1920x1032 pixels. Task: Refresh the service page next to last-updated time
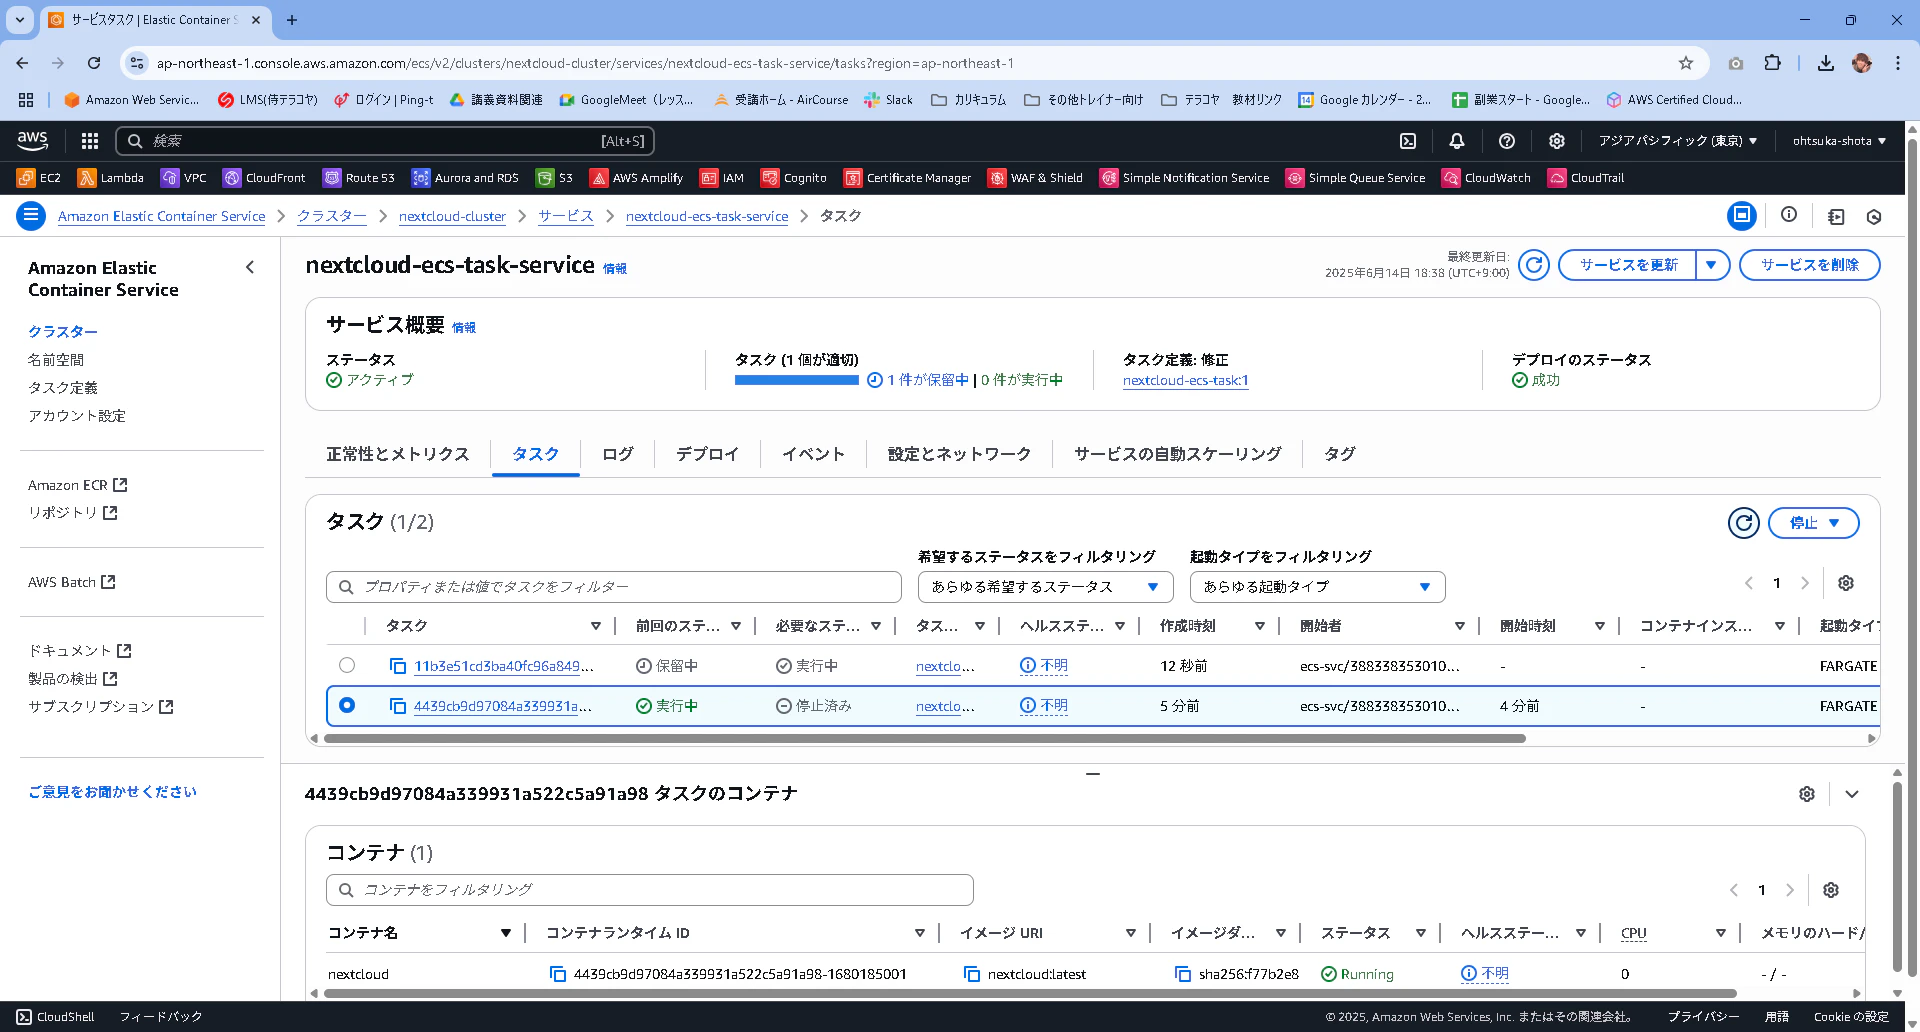click(x=1534, y=265)
